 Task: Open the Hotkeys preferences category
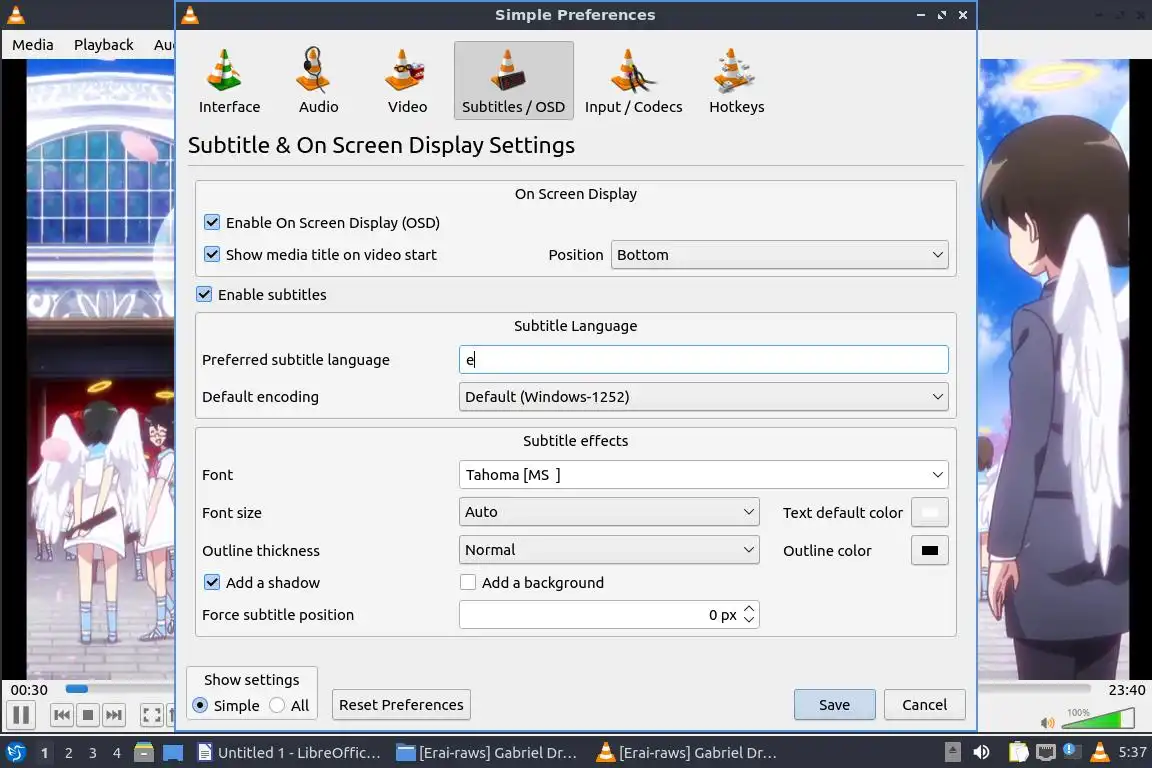tap(736, 81)
